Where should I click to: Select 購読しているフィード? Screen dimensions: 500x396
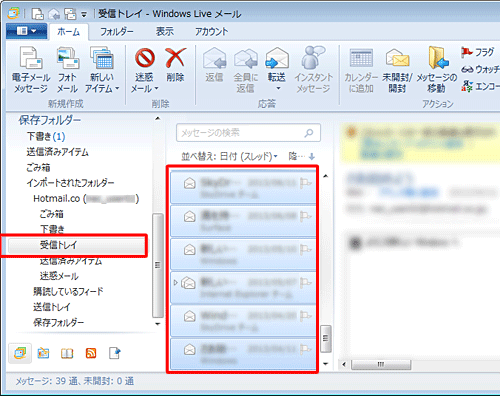[68, 291]
